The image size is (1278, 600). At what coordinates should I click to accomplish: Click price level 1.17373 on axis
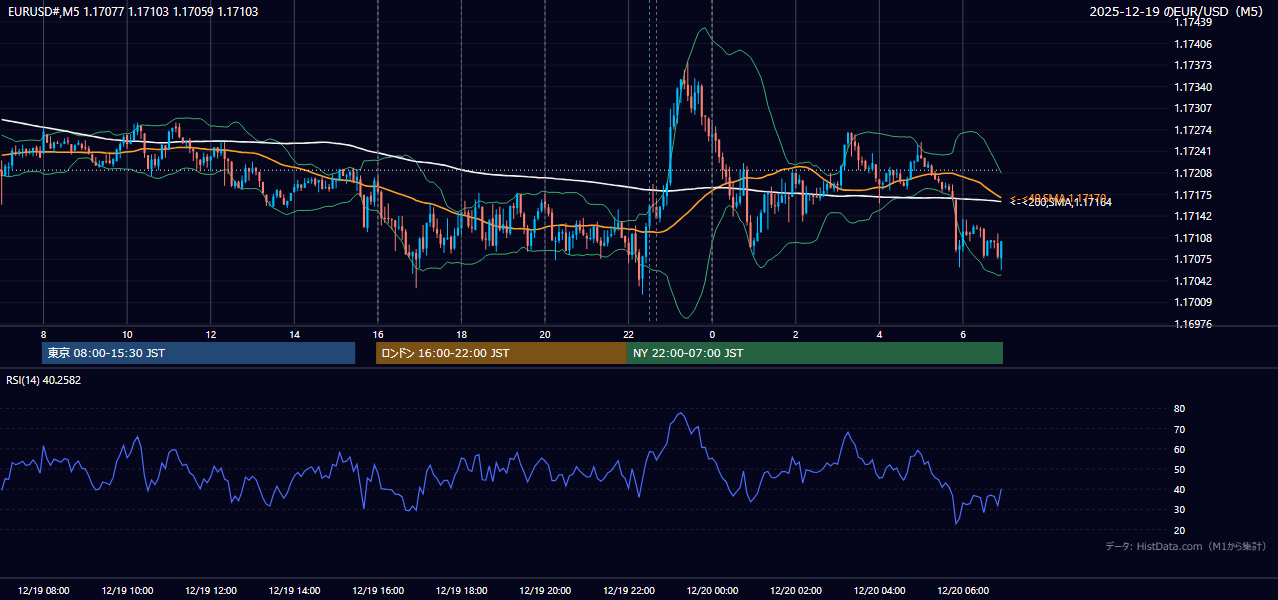pyautogui.click(x=1193, y=65)
